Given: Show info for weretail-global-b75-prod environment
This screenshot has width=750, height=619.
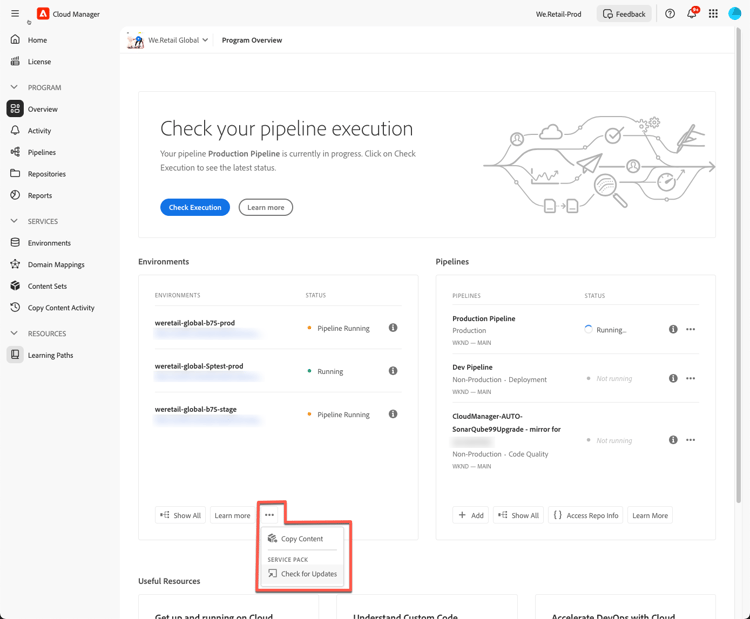Looking at the screenshot, I should 393,328.
